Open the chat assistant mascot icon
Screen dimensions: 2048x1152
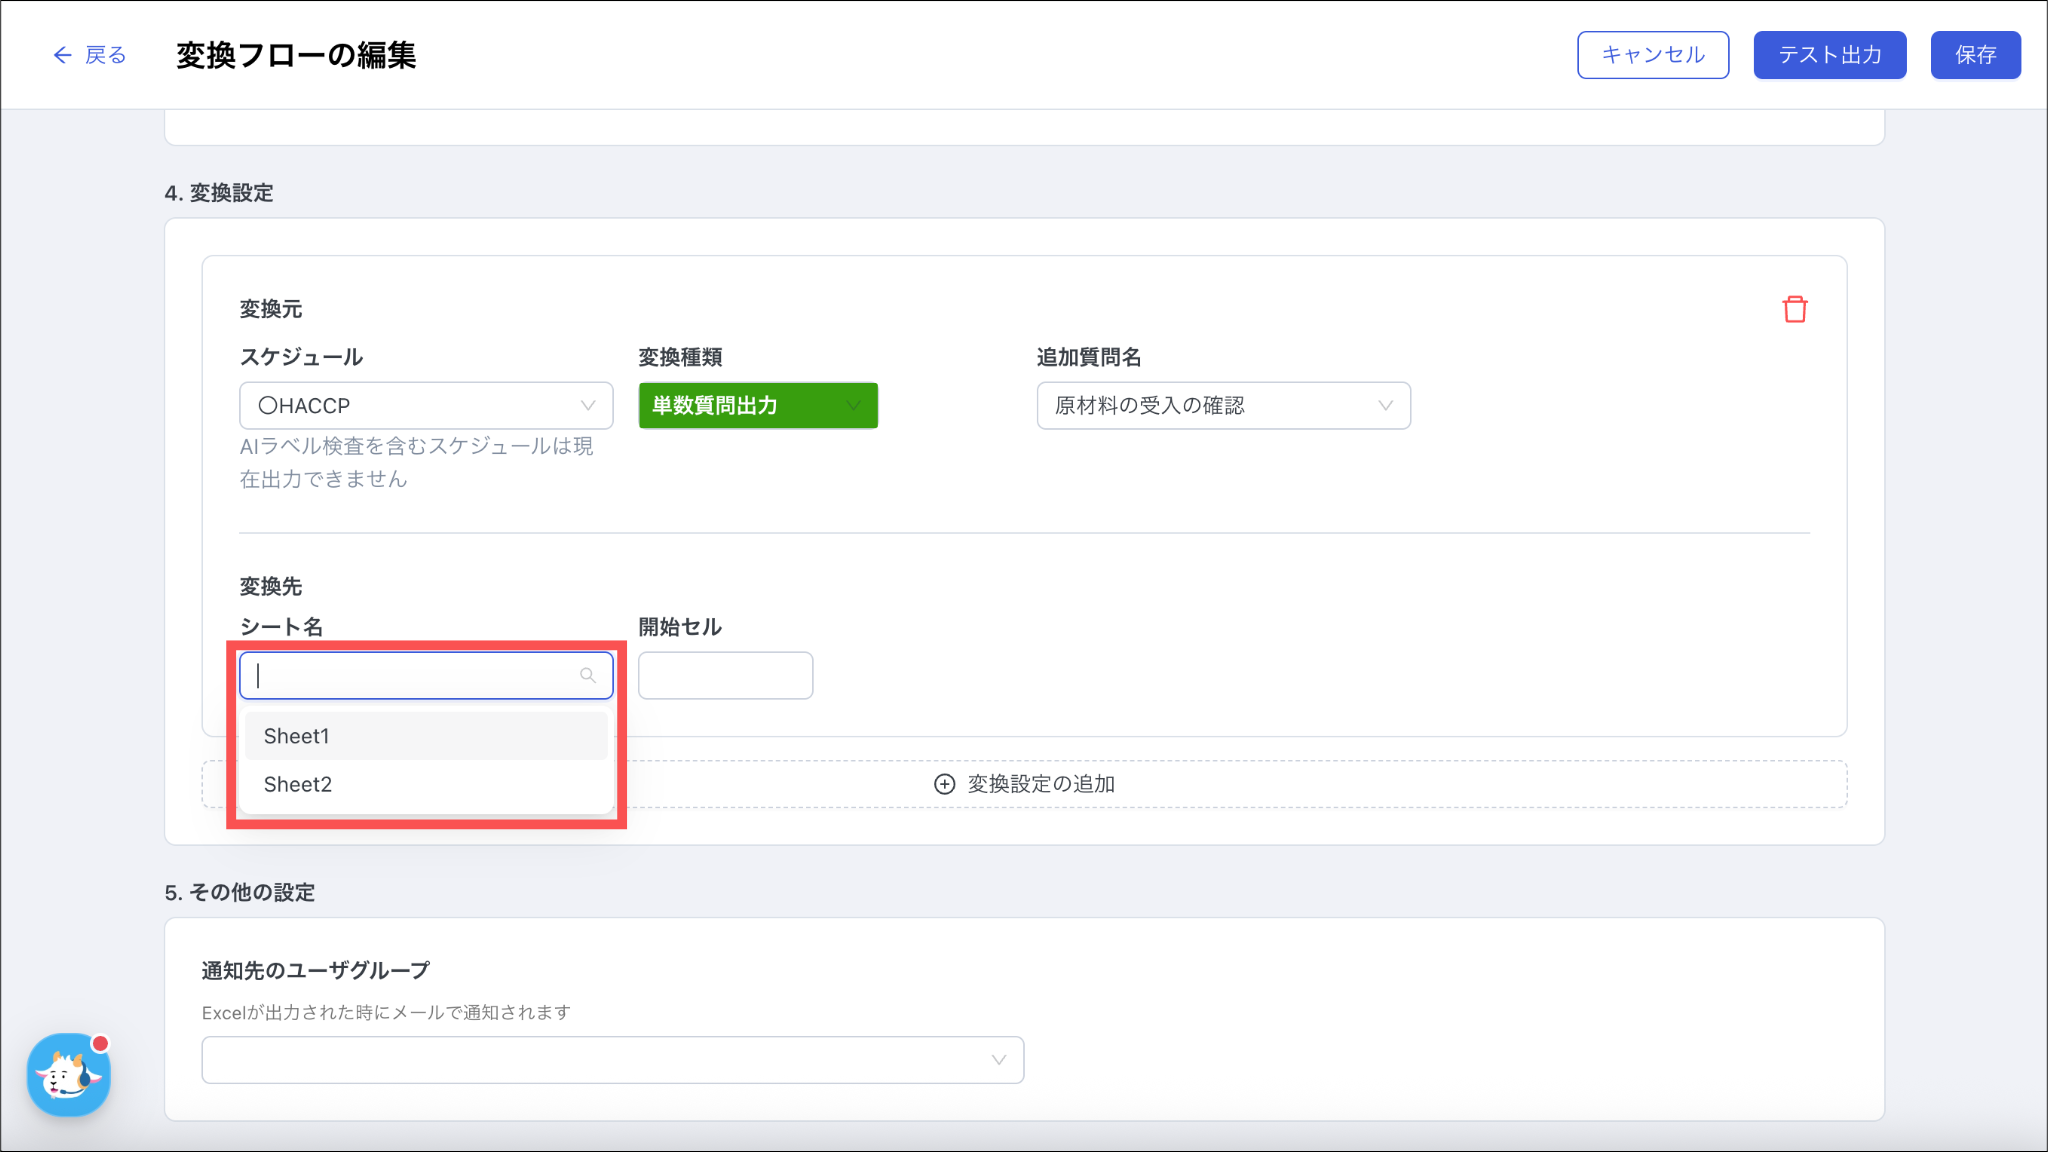pos(68,1076)
